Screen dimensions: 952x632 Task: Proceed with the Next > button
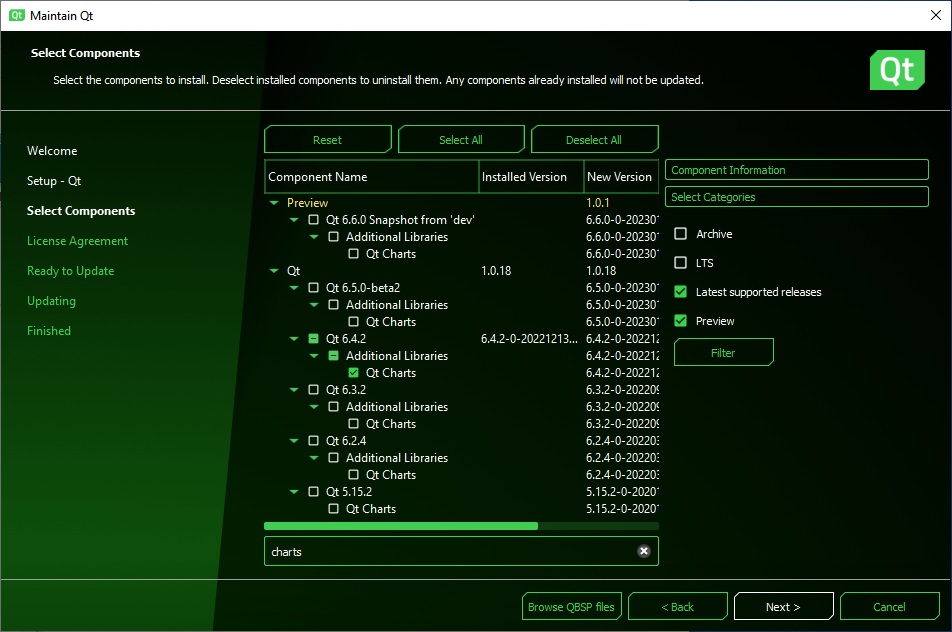click(783, 607)
